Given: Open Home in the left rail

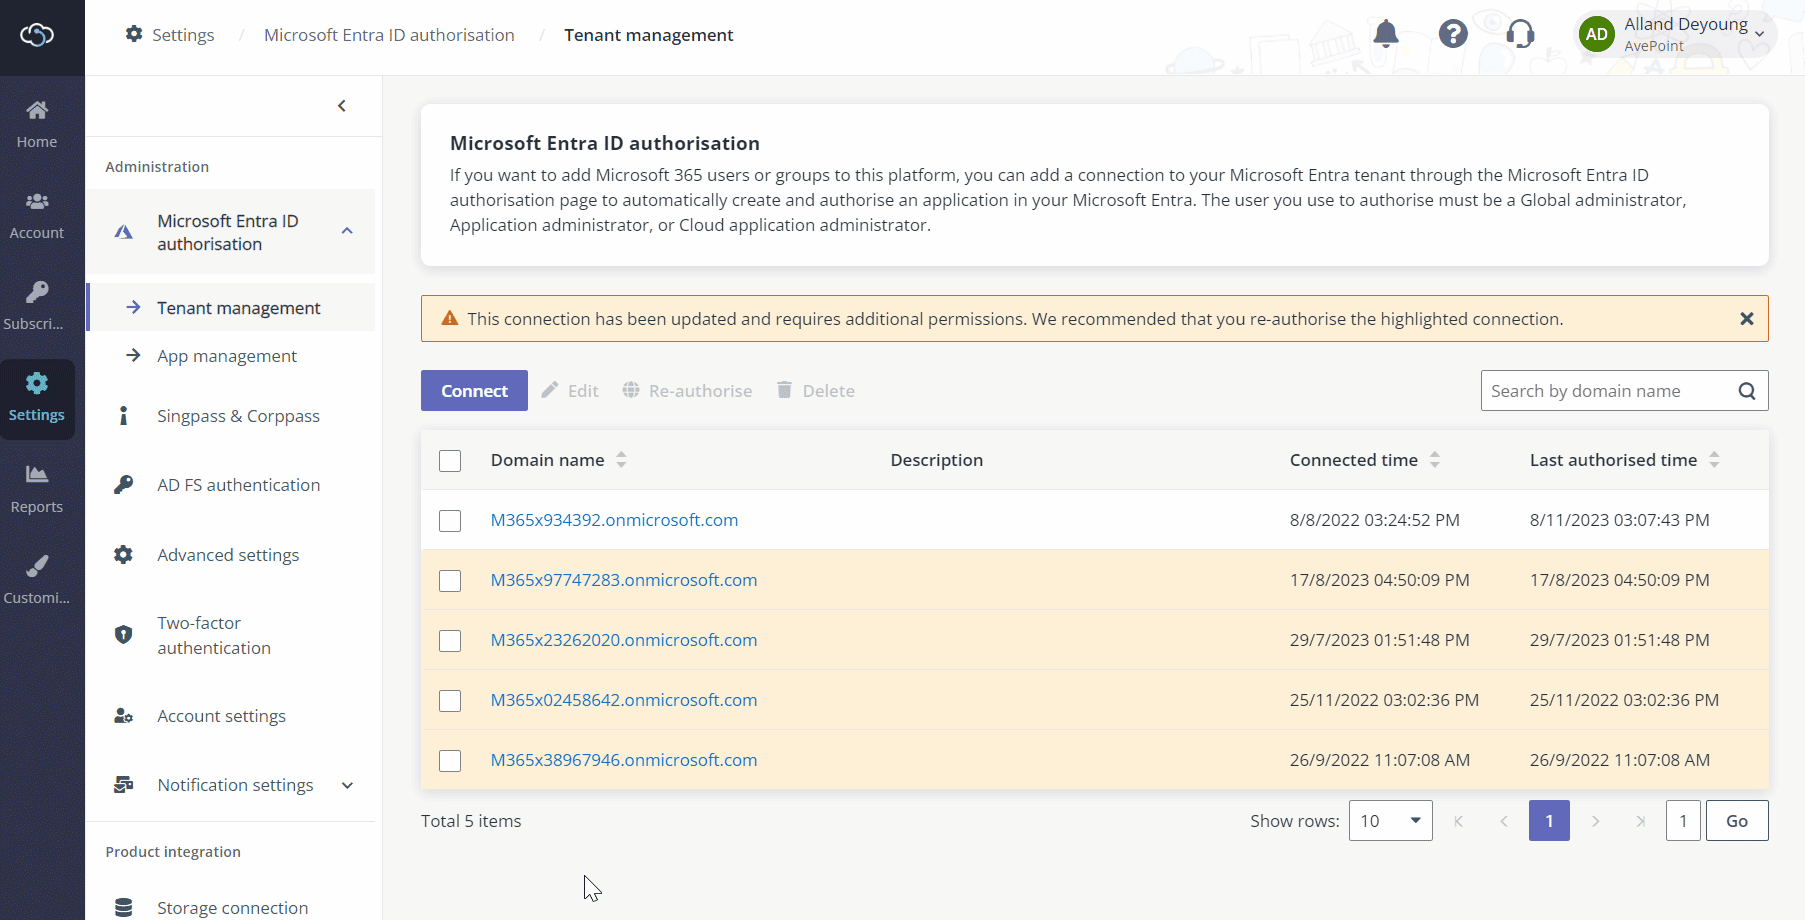Looking at the screenshot, I should pos(37,124).
